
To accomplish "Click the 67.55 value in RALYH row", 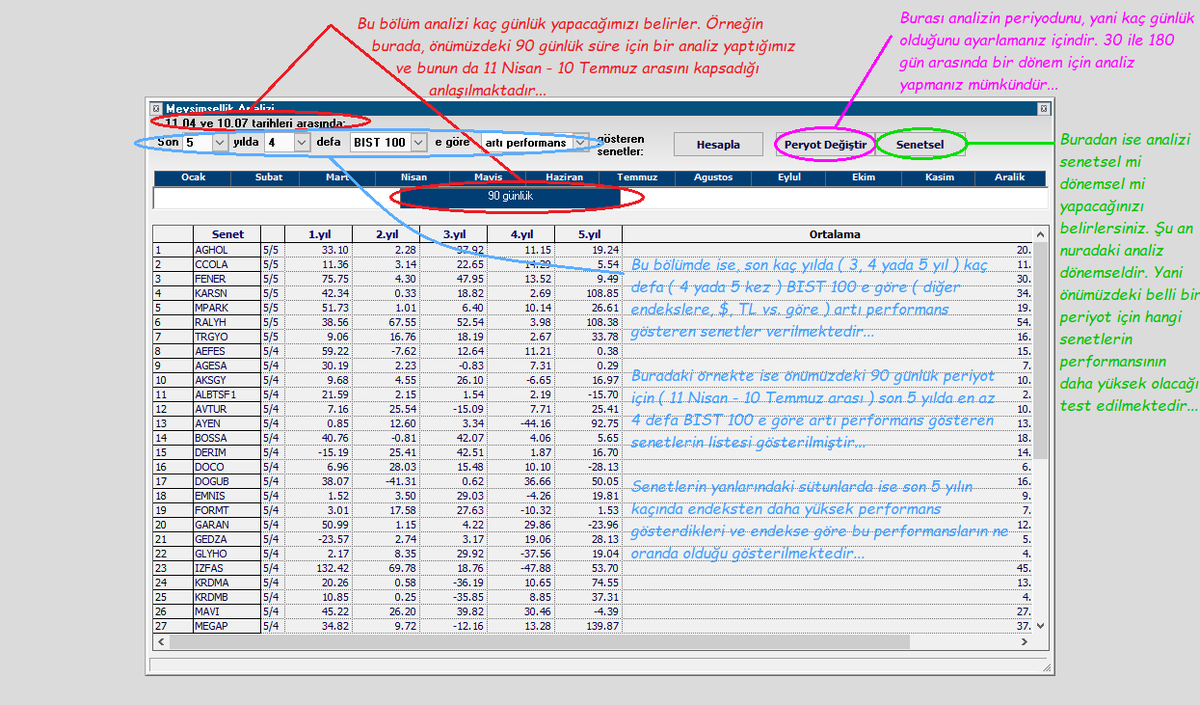I will tap(402, 322).
